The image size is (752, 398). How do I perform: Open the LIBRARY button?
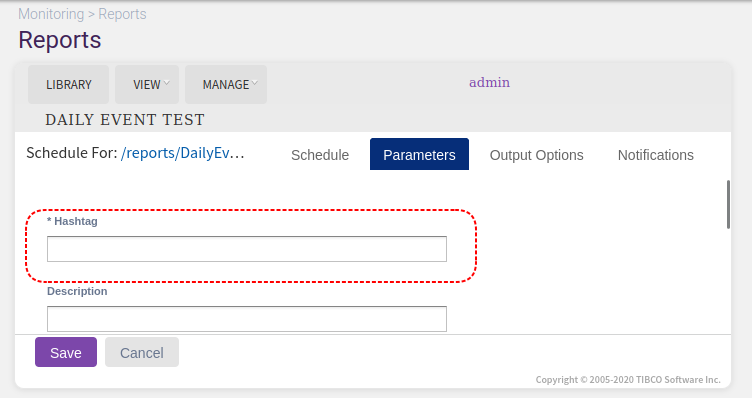tap(68, 84)
